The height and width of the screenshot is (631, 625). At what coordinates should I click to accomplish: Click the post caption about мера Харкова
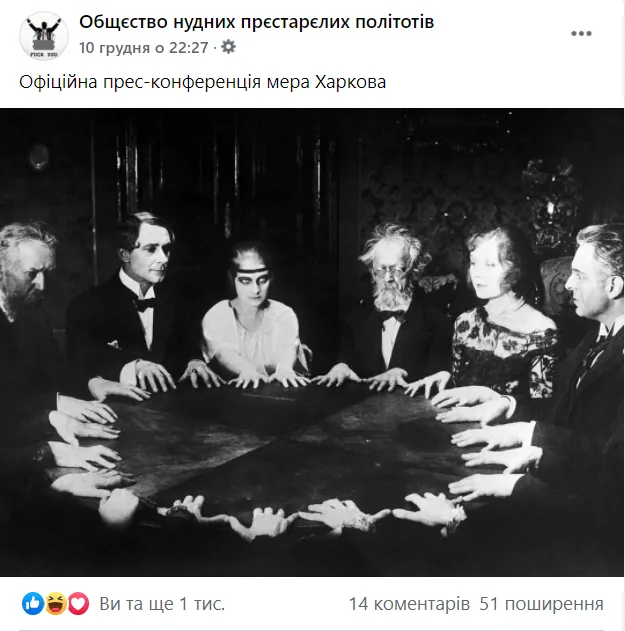202,82
